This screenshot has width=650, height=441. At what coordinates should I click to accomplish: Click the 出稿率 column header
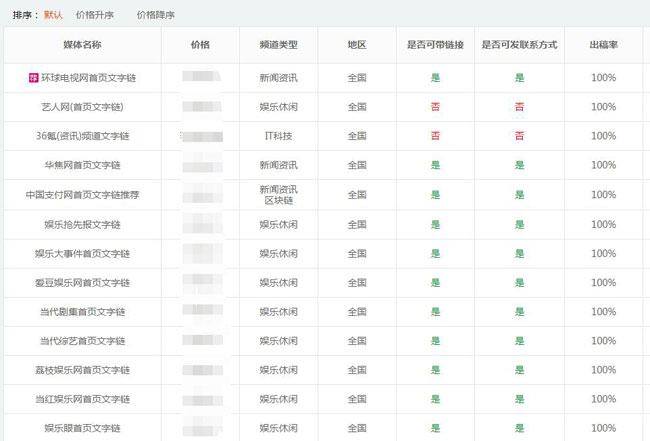tap(604, 45)
